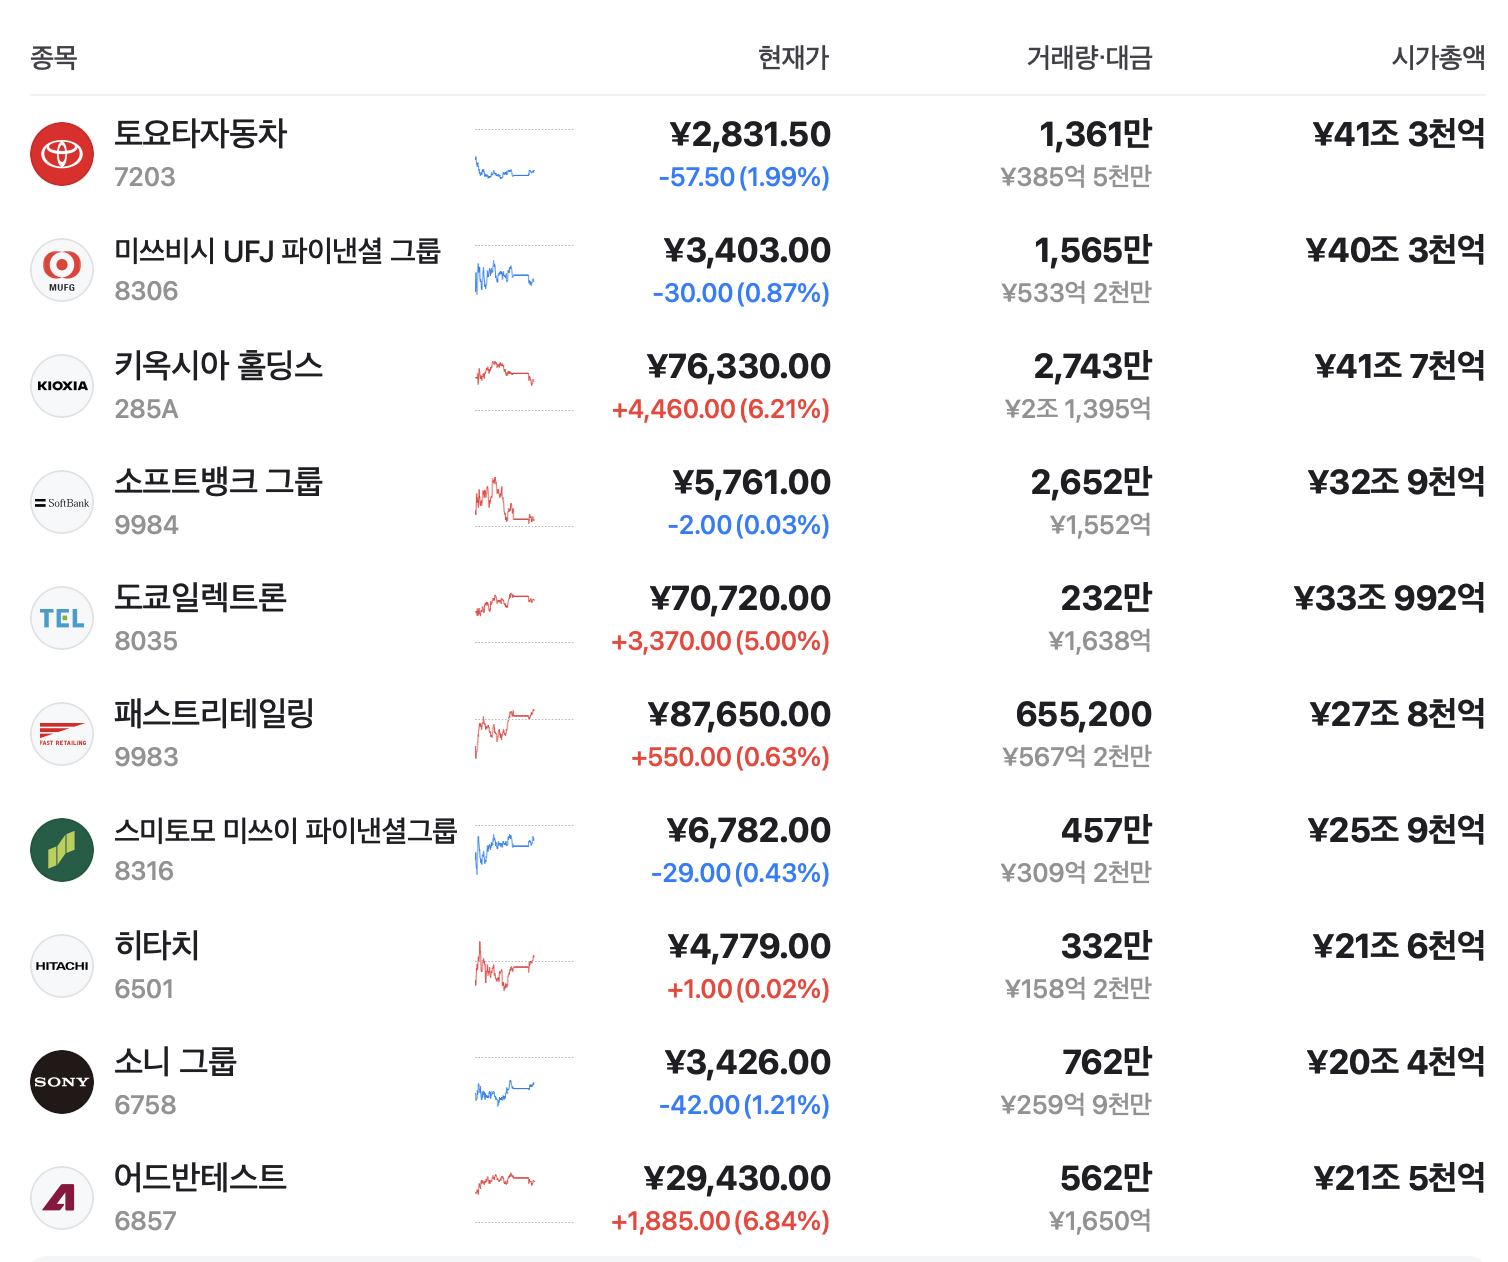Image resolution: width=1508 pixels, height=1262 pixels.
Task: Select the KIOXIA company logo
Action: pos(62,386)
